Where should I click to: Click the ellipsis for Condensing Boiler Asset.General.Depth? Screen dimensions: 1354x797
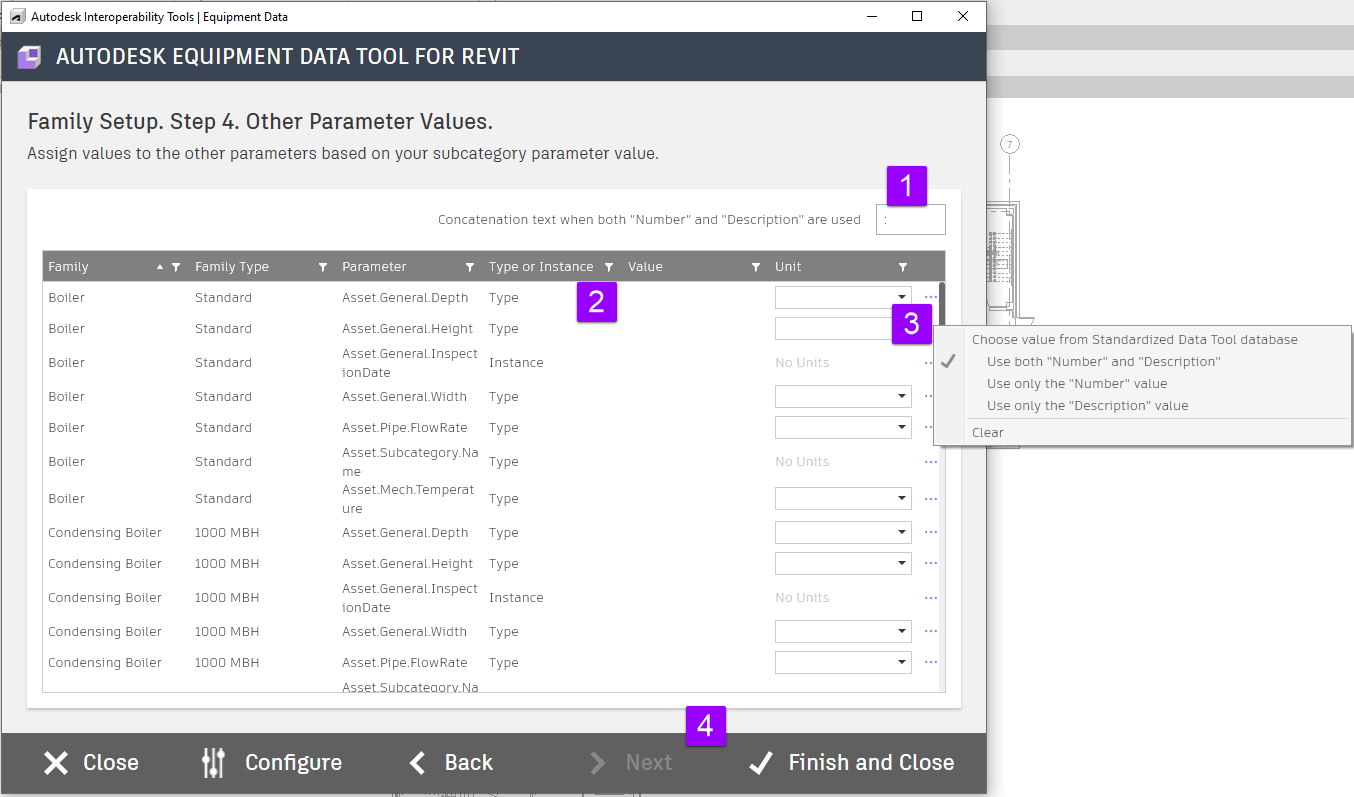click(930, 532)
